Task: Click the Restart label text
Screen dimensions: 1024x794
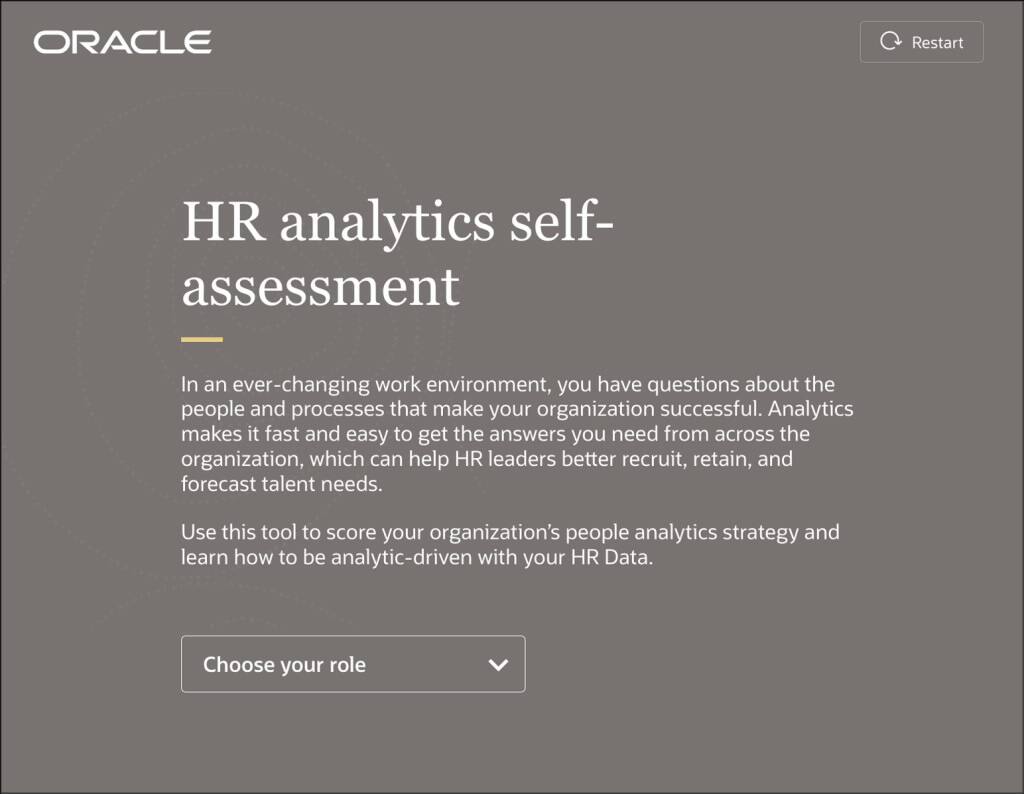Action: pos(937,42)
